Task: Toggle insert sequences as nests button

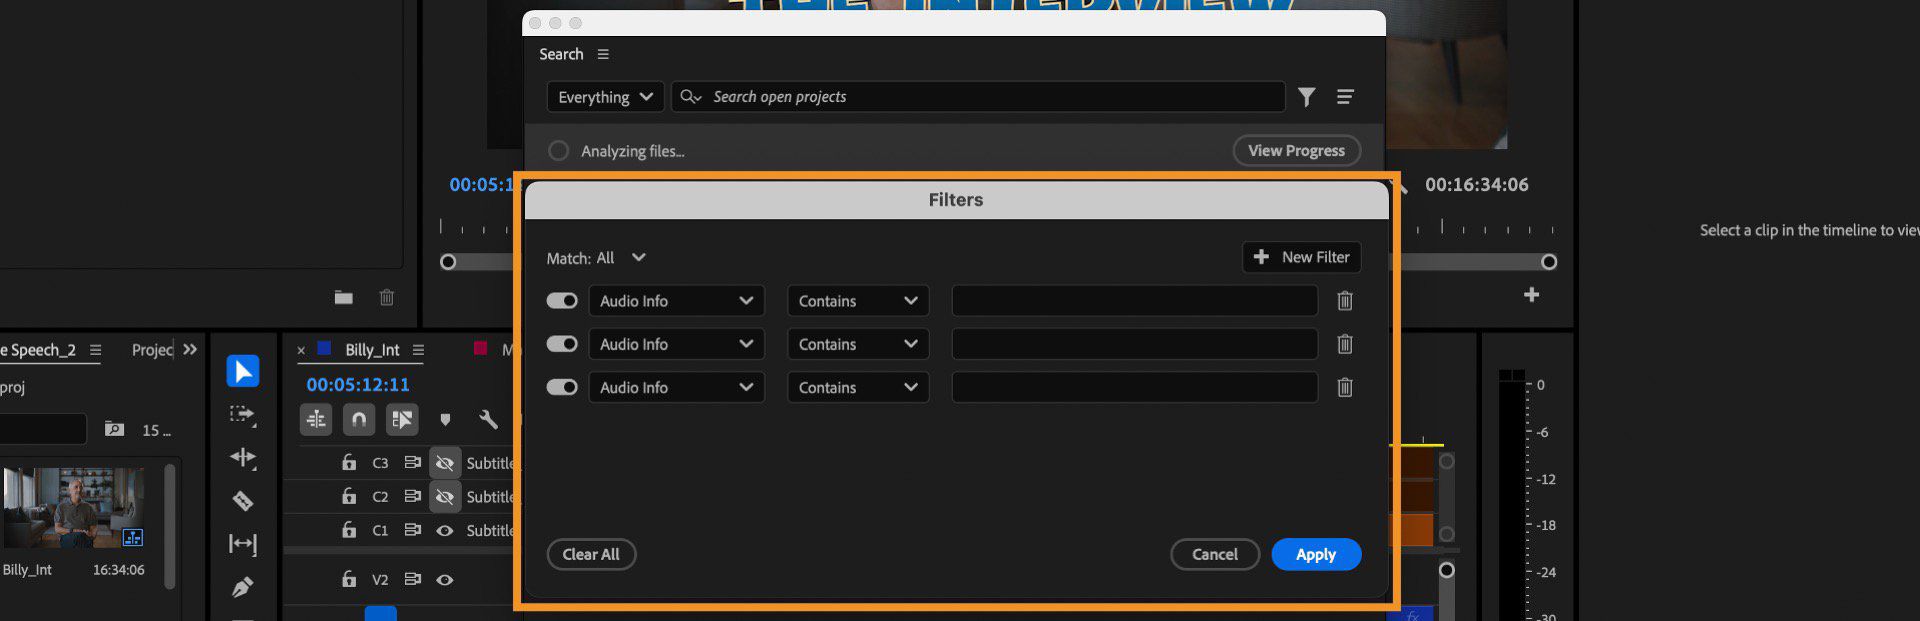Action: (x=316, y=419)
